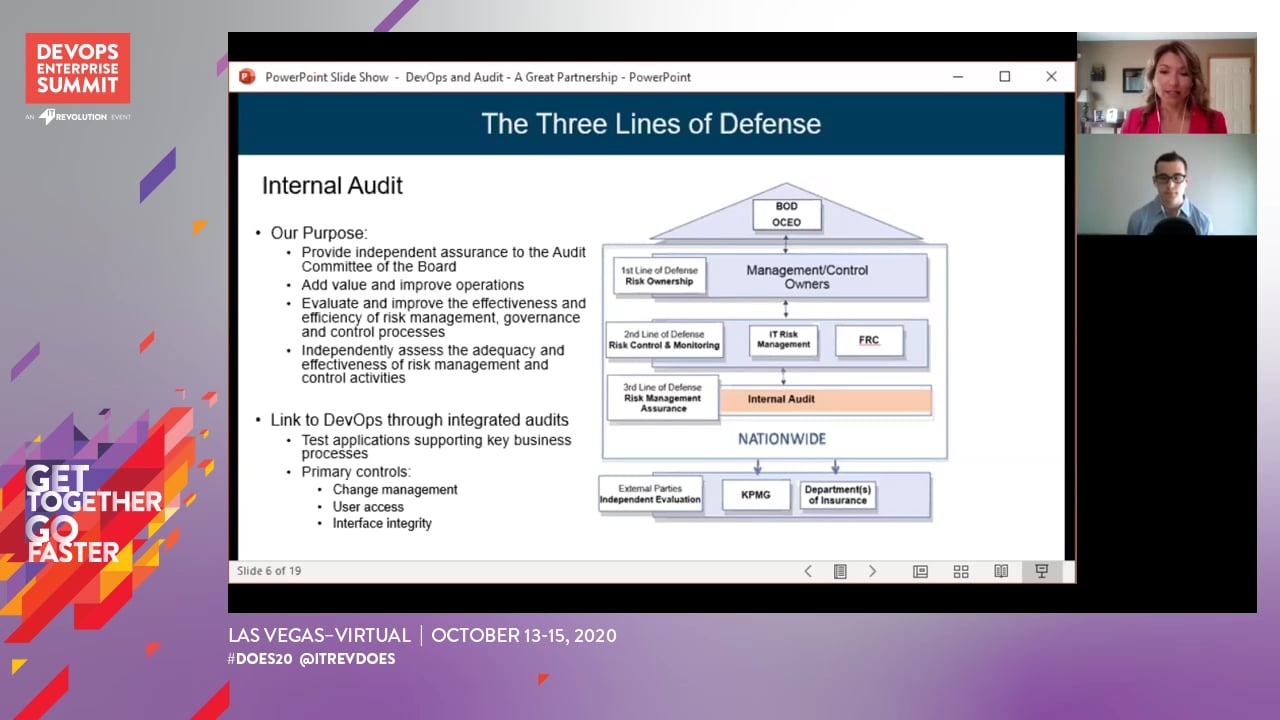Click the '#DOES20 @ITREVDOES' hashtag text
Image resolution: width=1280 pixels, height=720 pixels.
(x=311, y=659)
